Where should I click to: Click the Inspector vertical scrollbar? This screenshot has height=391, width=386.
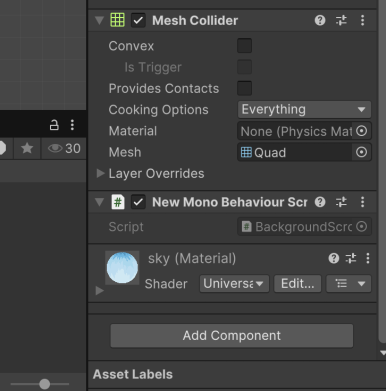[382, 171]
